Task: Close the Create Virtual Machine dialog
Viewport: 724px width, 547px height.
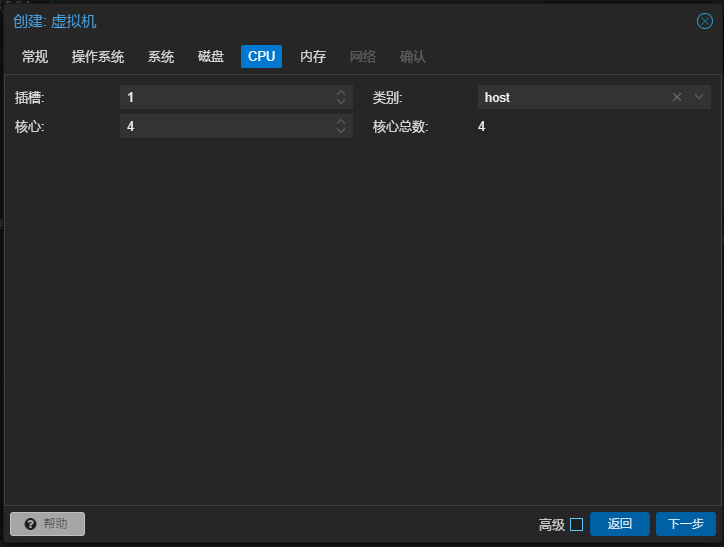Action: click(704, 21)
